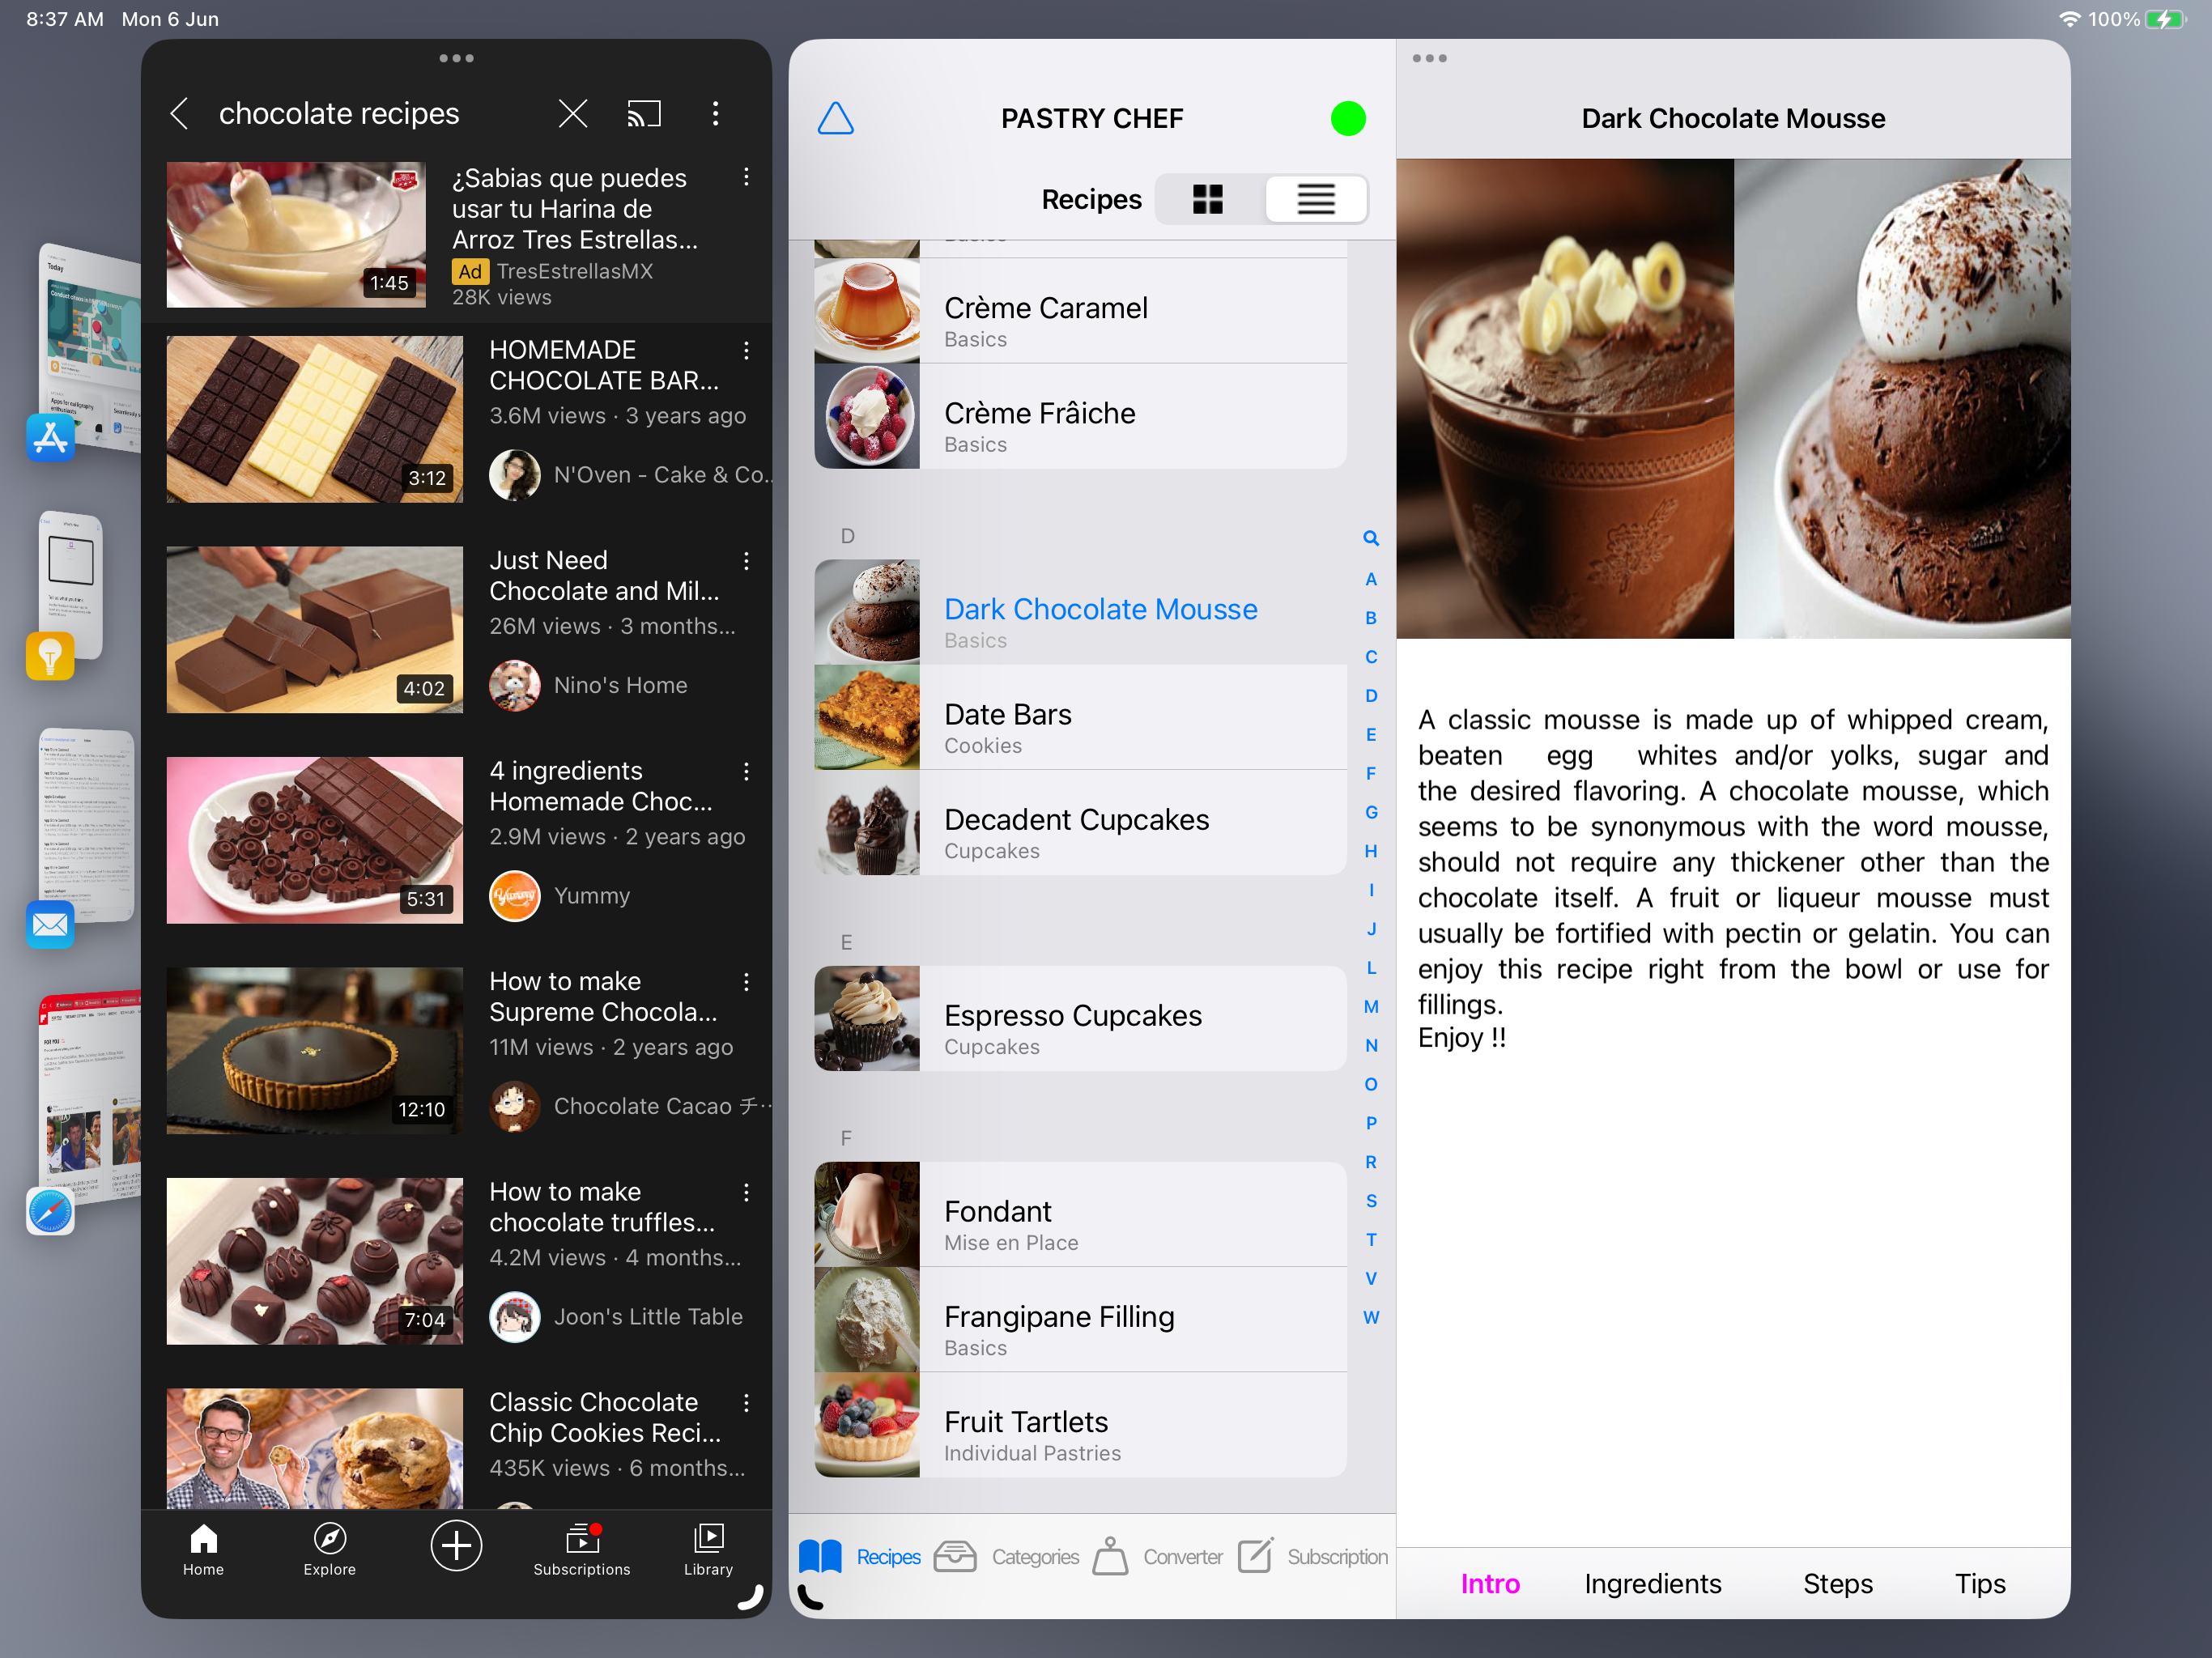Select the Ingredients tab
This screenshot has height=1658, width=2212.
point(1652,1584)
